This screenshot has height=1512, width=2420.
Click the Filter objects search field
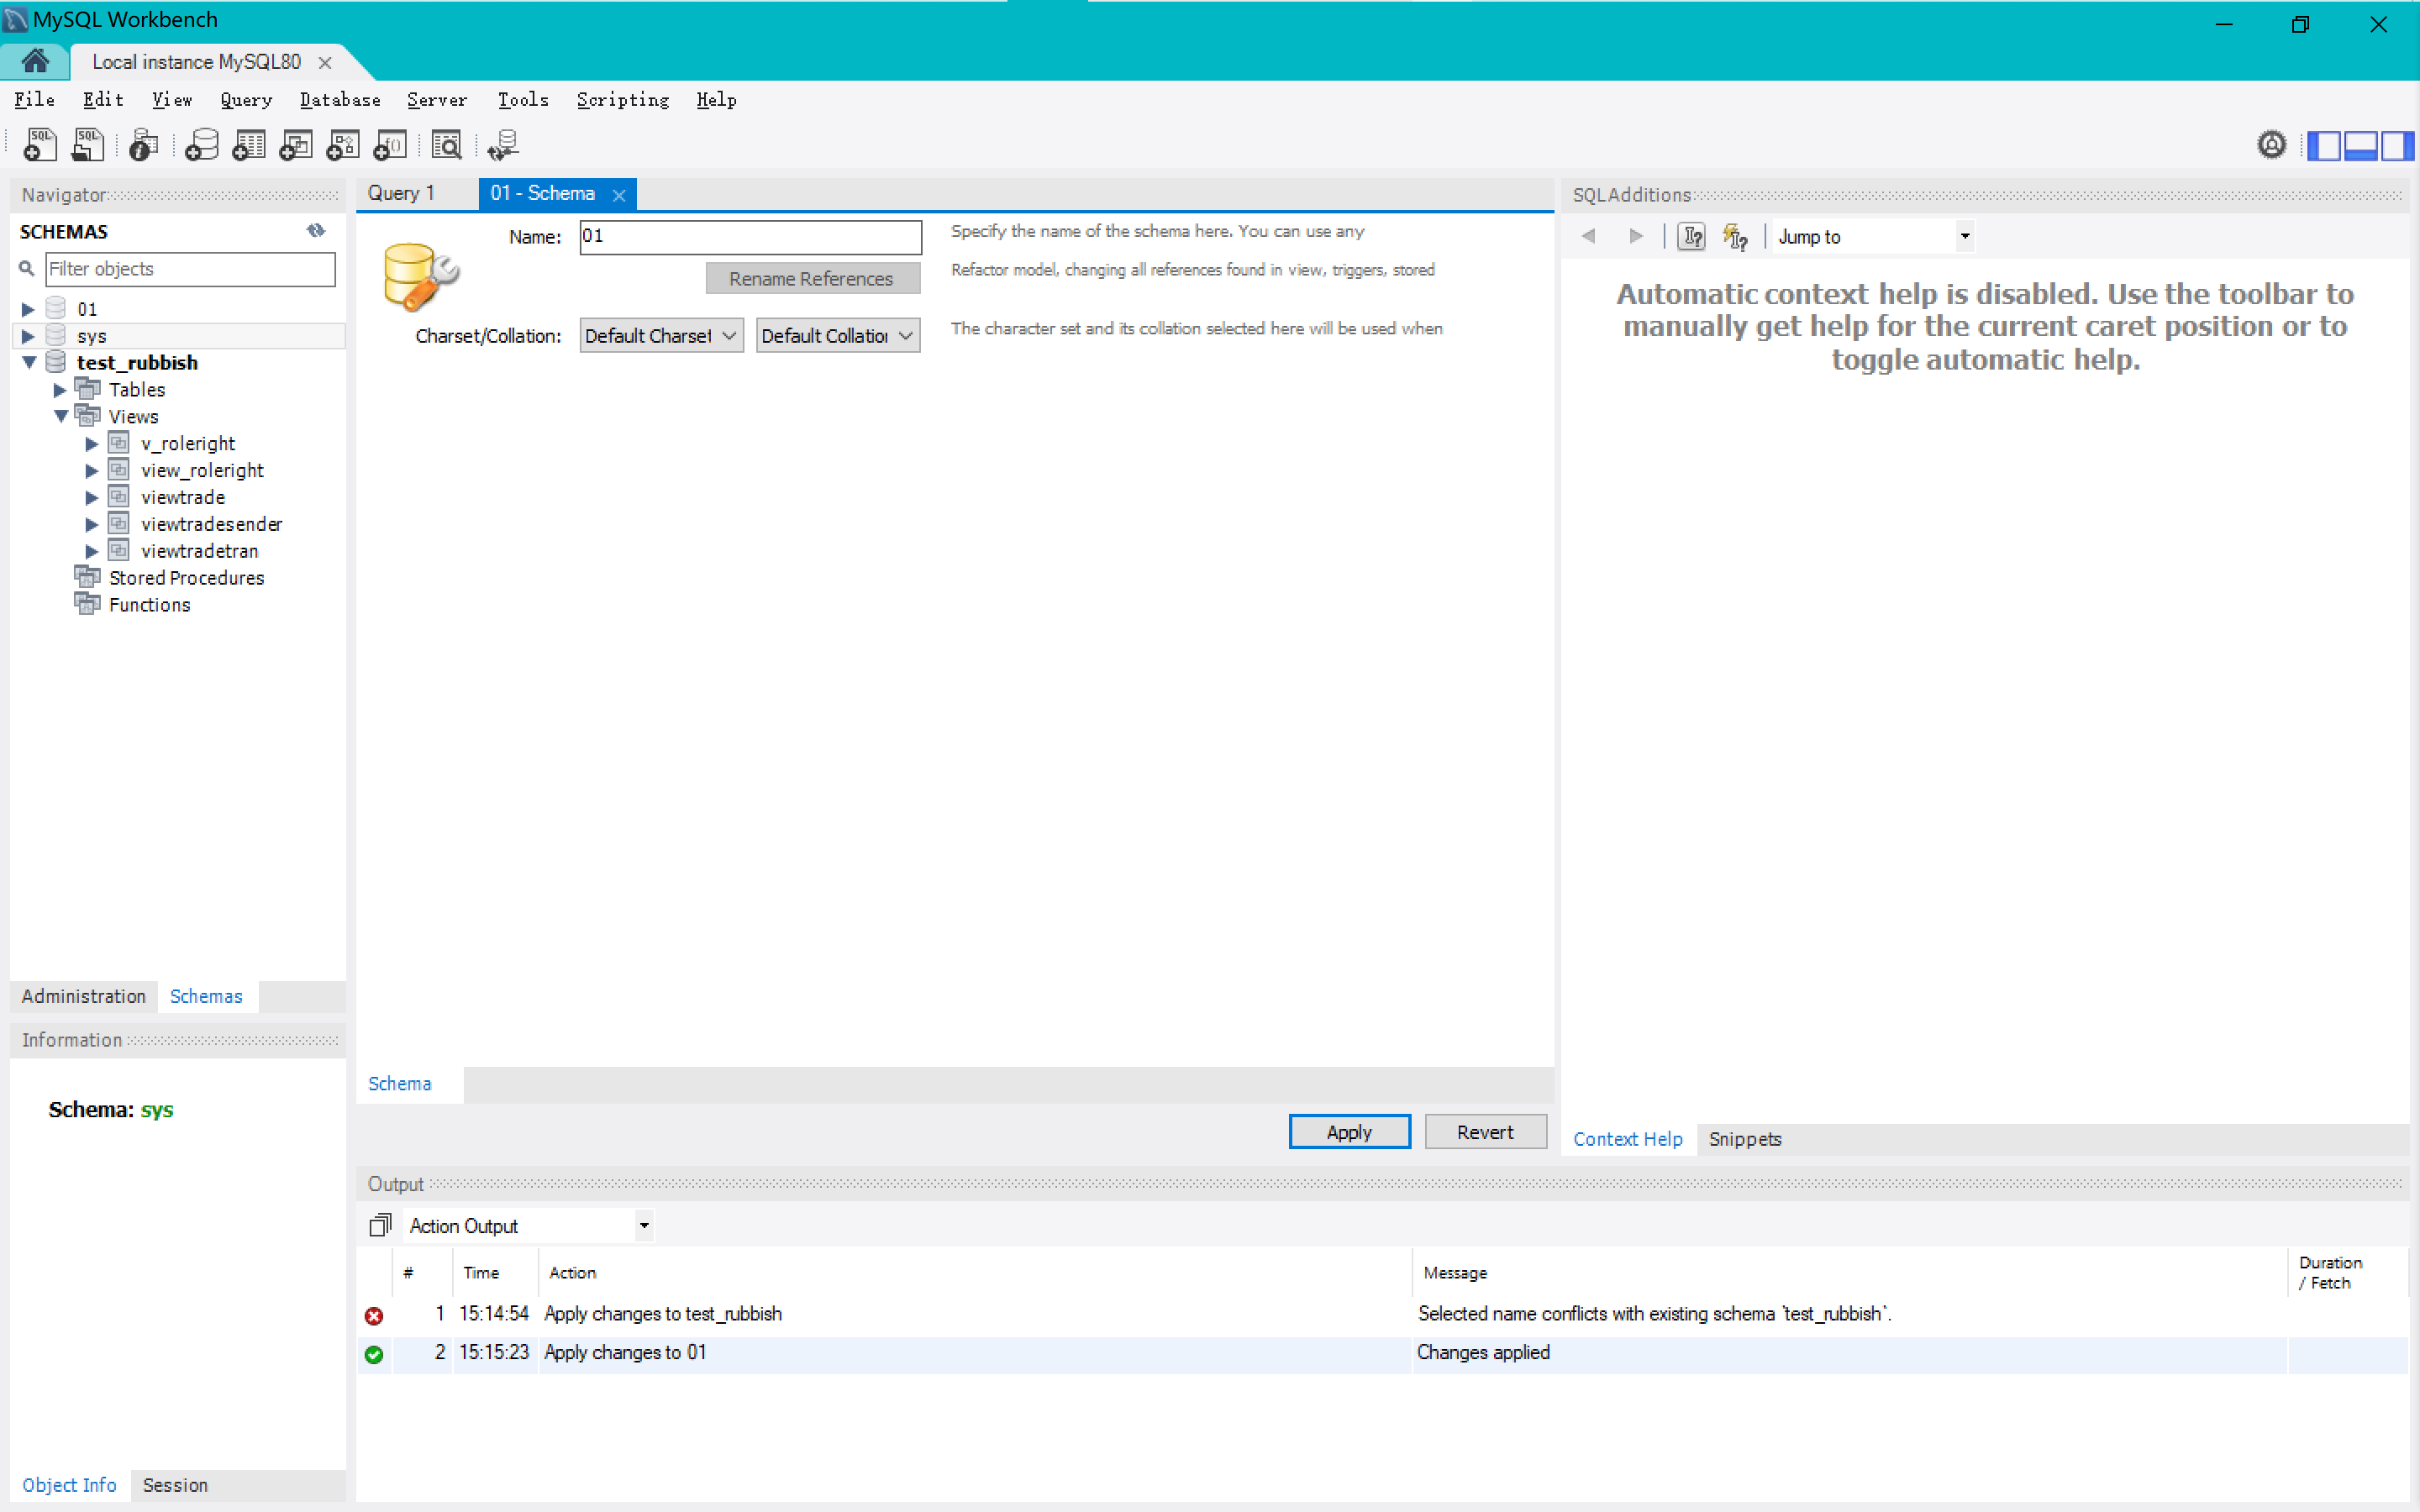click(190, 269)
